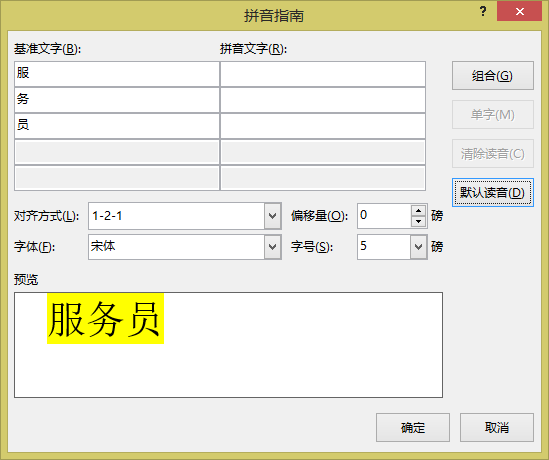Viewport: 549px width, 460px height.
Task: Click the 偏移量(O) label
Action: pos(319,216)
